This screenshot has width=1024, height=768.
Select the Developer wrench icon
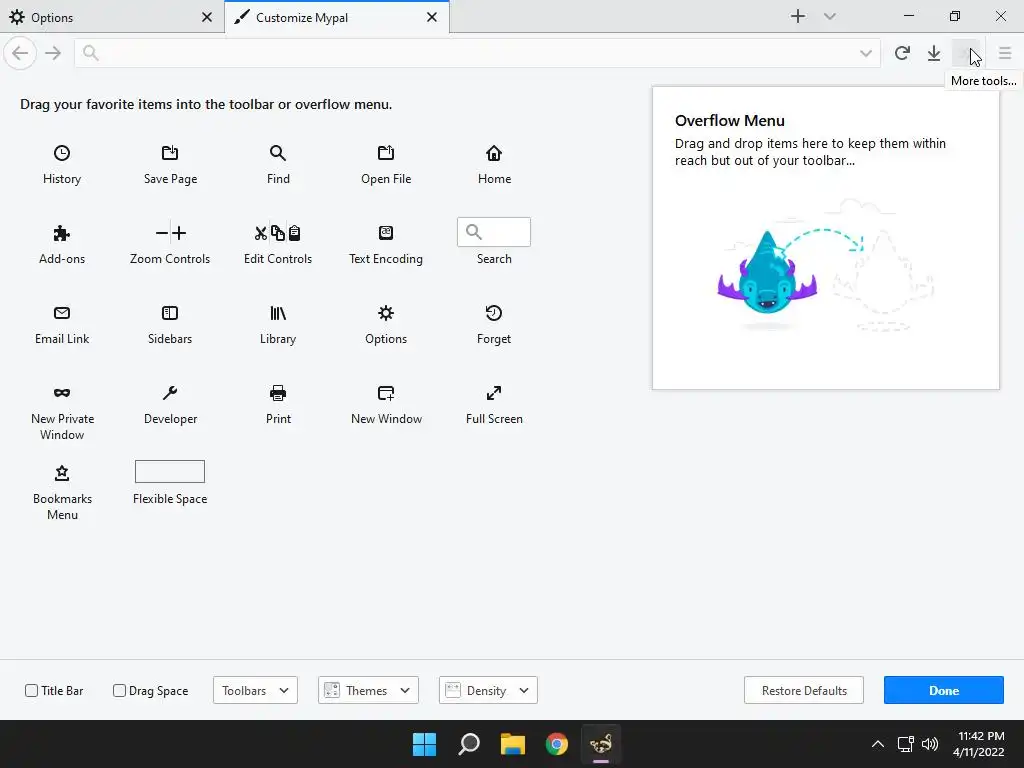[170, 392]
